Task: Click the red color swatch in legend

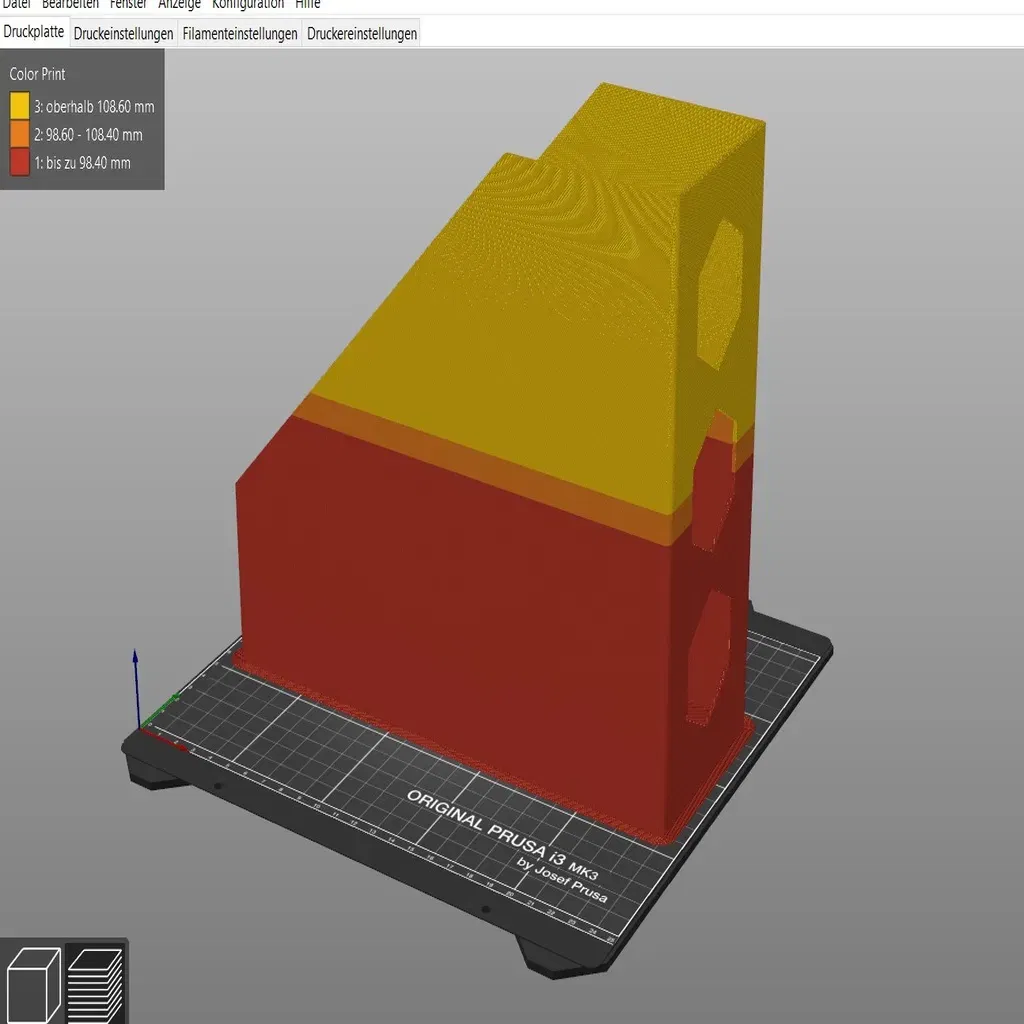Action: (20, 162)
